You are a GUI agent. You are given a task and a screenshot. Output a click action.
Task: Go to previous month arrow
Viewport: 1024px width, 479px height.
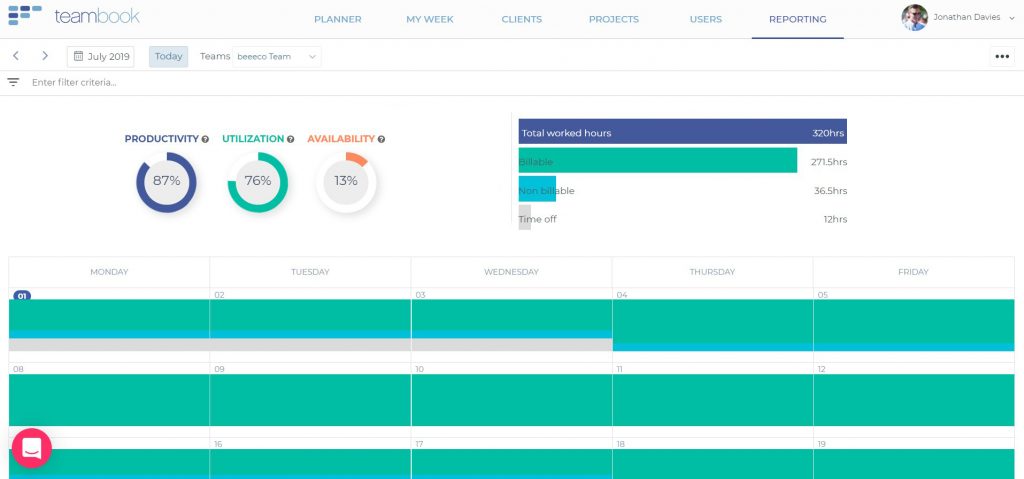tap(16, 56)
